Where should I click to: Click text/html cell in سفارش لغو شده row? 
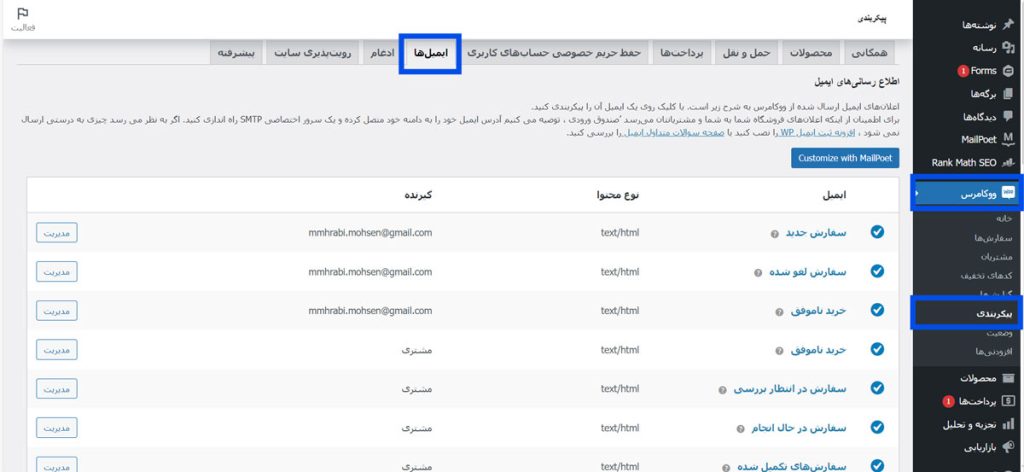pyautogui.click(x=620, y=272)
